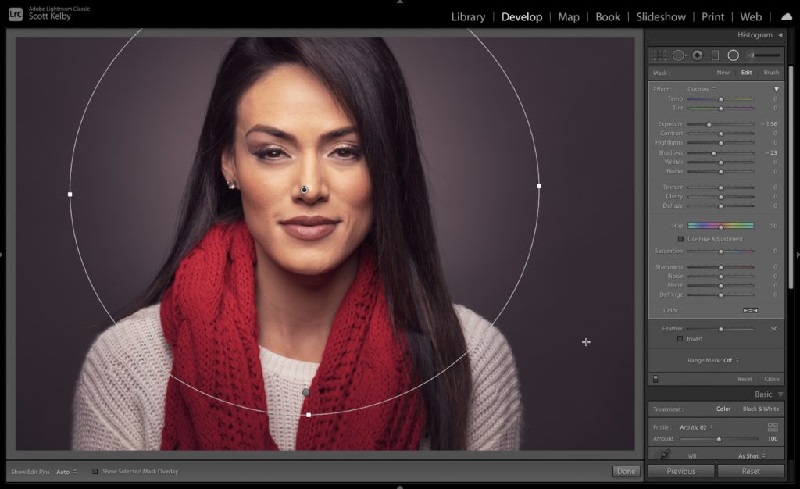The height and width of the screenshot is (489, 800).
Task: Select the Graduated Filter tool icon
Action: (715, 55)
